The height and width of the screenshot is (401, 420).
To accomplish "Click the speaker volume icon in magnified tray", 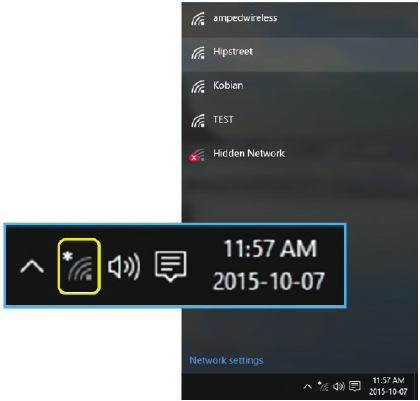I will (124, 267).
